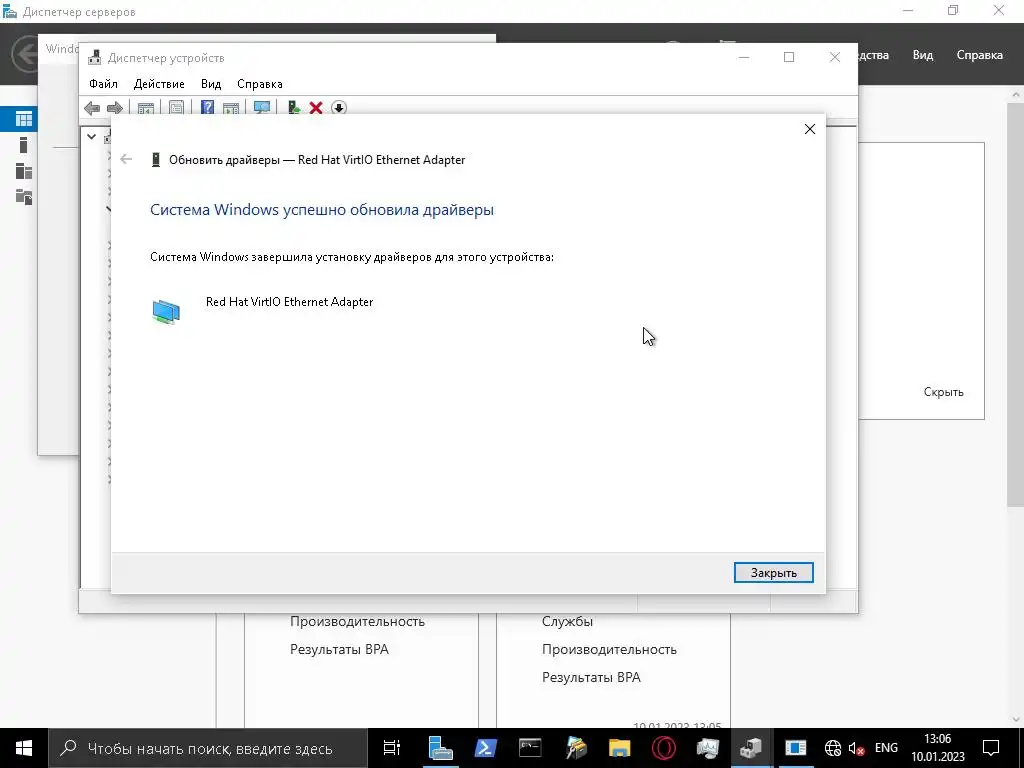Click the disable device down-arrow icon
The image size is (1024, 768).
pyautogui.click(x=338, y=108)
